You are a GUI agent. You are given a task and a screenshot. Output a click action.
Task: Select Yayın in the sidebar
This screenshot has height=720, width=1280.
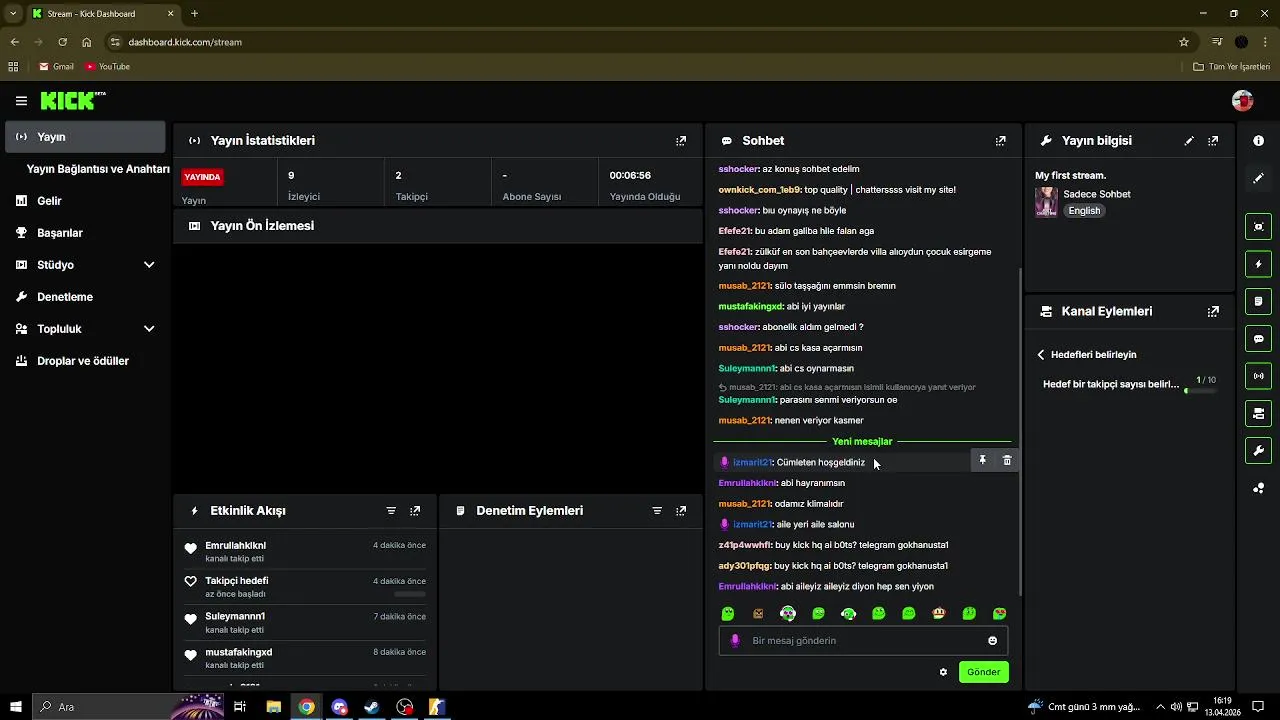point(85,137)
